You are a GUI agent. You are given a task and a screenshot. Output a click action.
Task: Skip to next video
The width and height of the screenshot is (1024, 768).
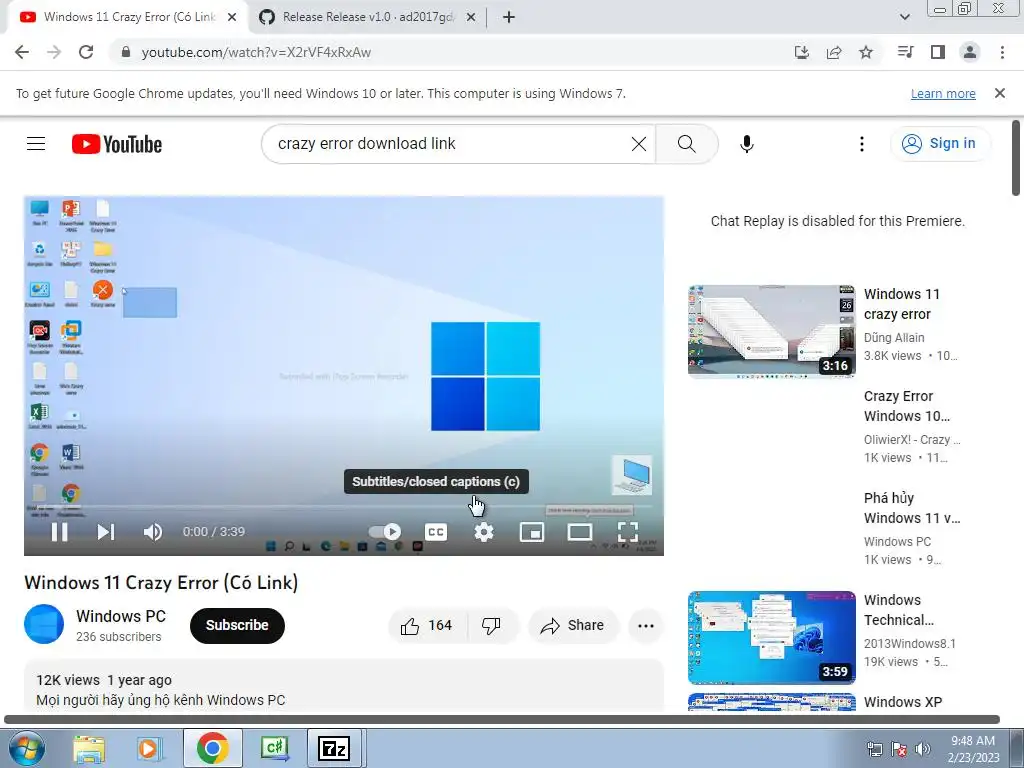point(106,532)
